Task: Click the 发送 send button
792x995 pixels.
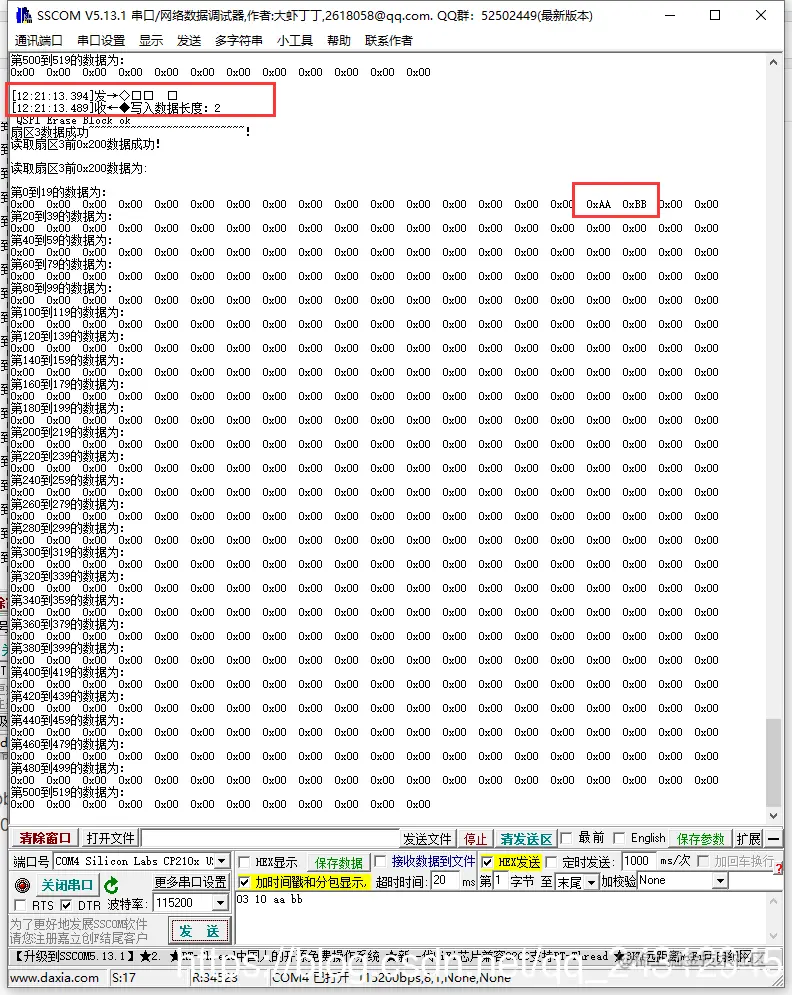Action: (x=199, y=931)
